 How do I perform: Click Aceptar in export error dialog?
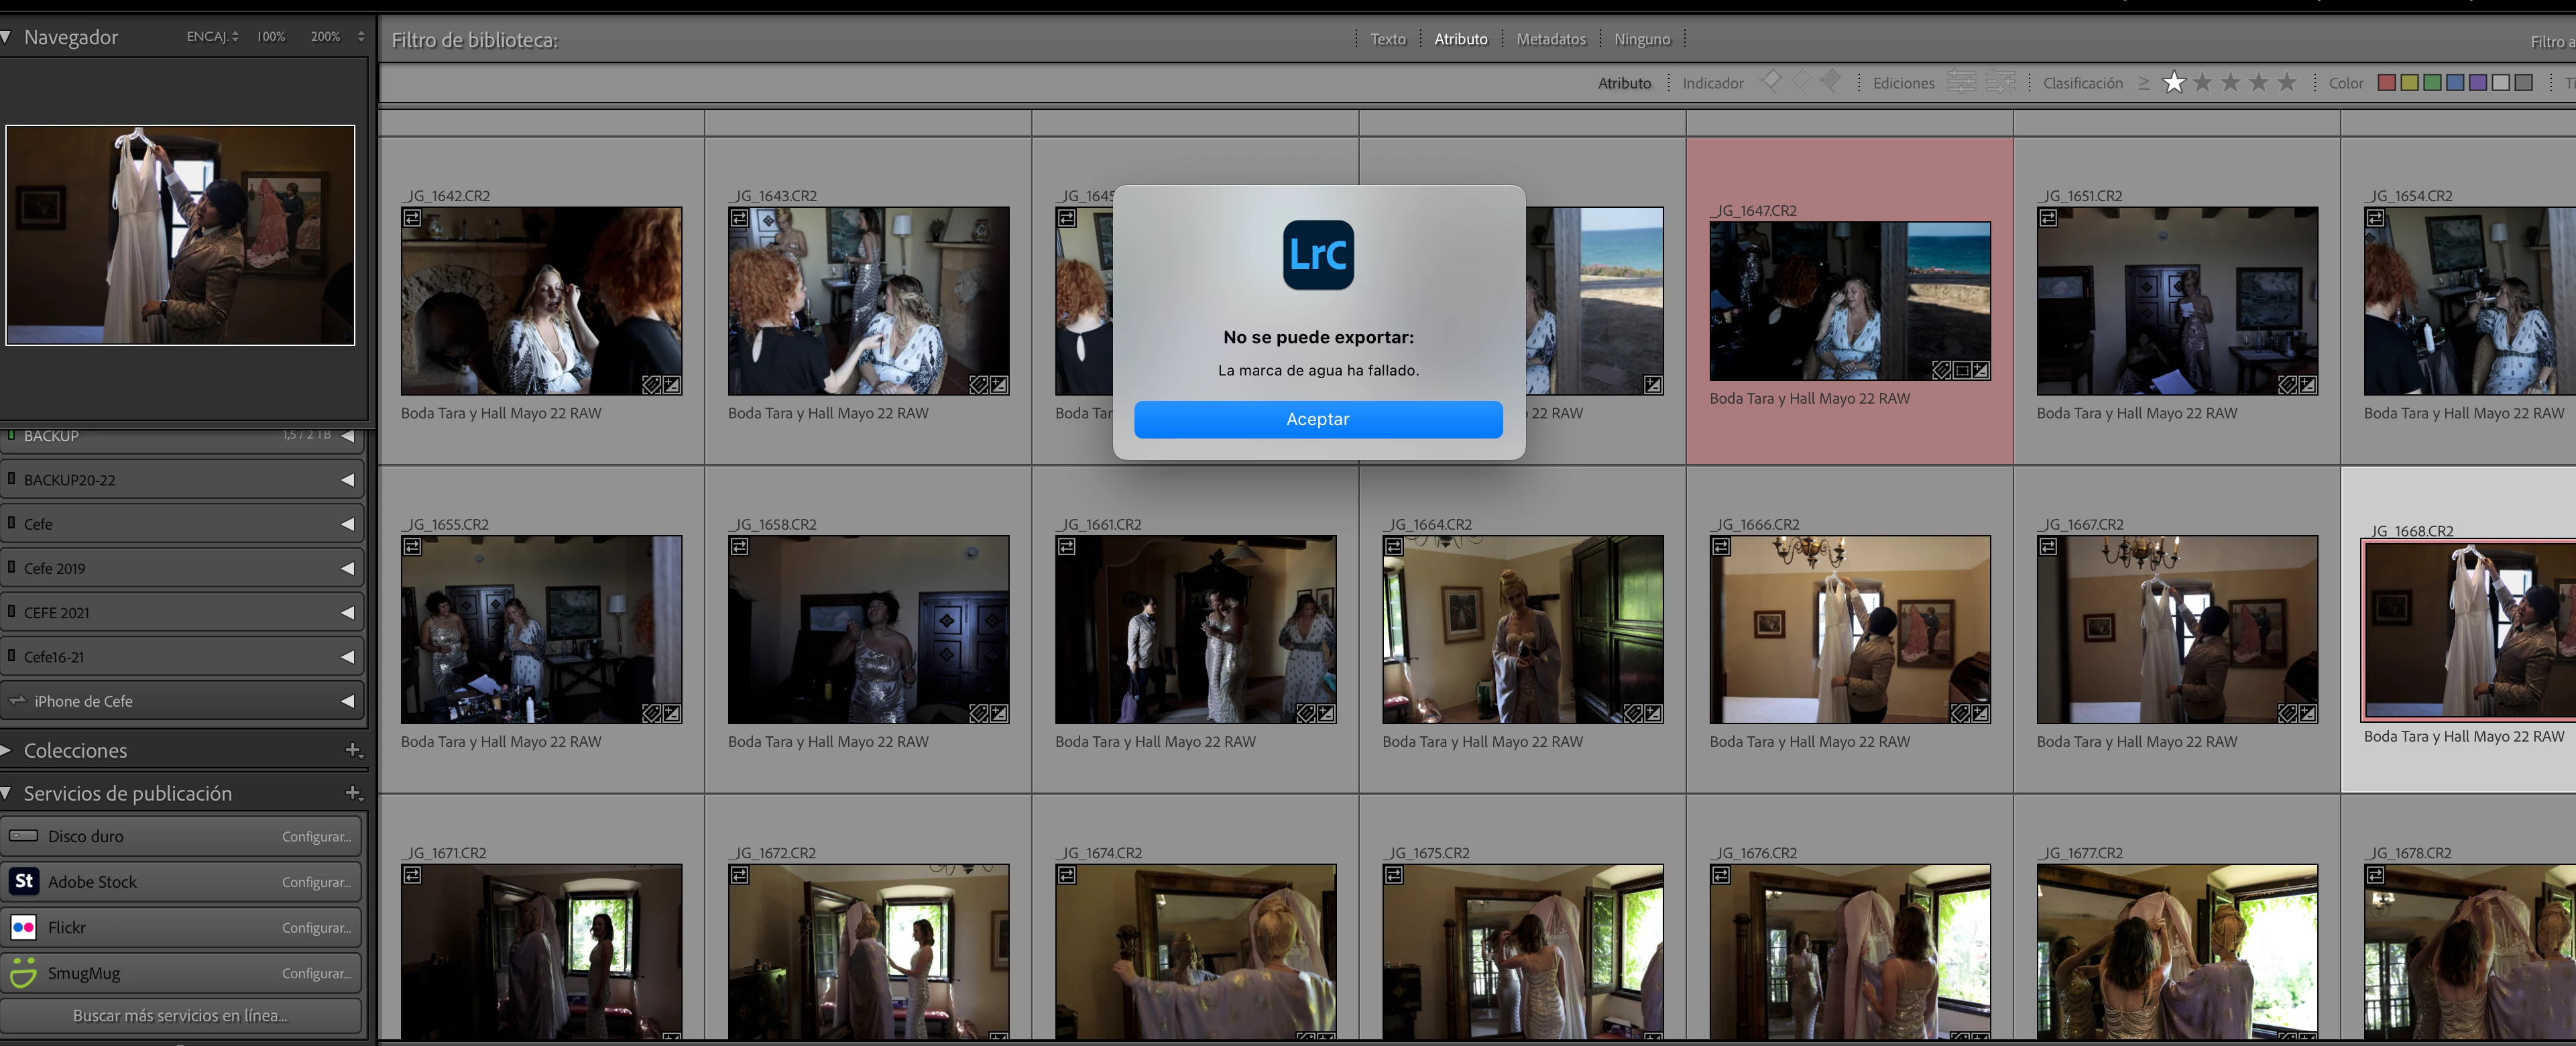(x=1317, y=419)
